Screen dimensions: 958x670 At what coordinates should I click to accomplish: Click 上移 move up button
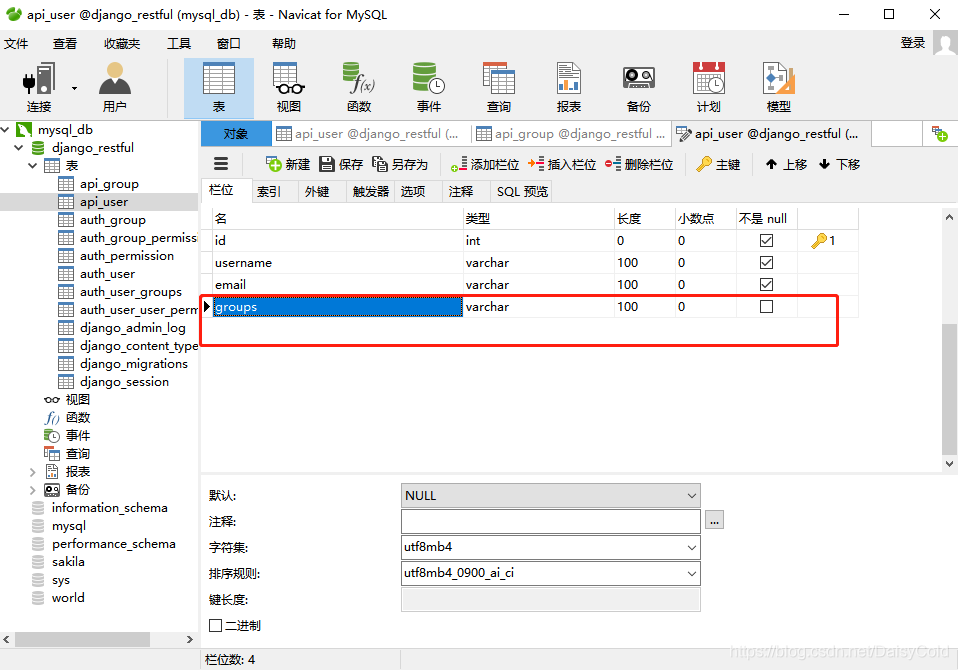click(786, 164)
